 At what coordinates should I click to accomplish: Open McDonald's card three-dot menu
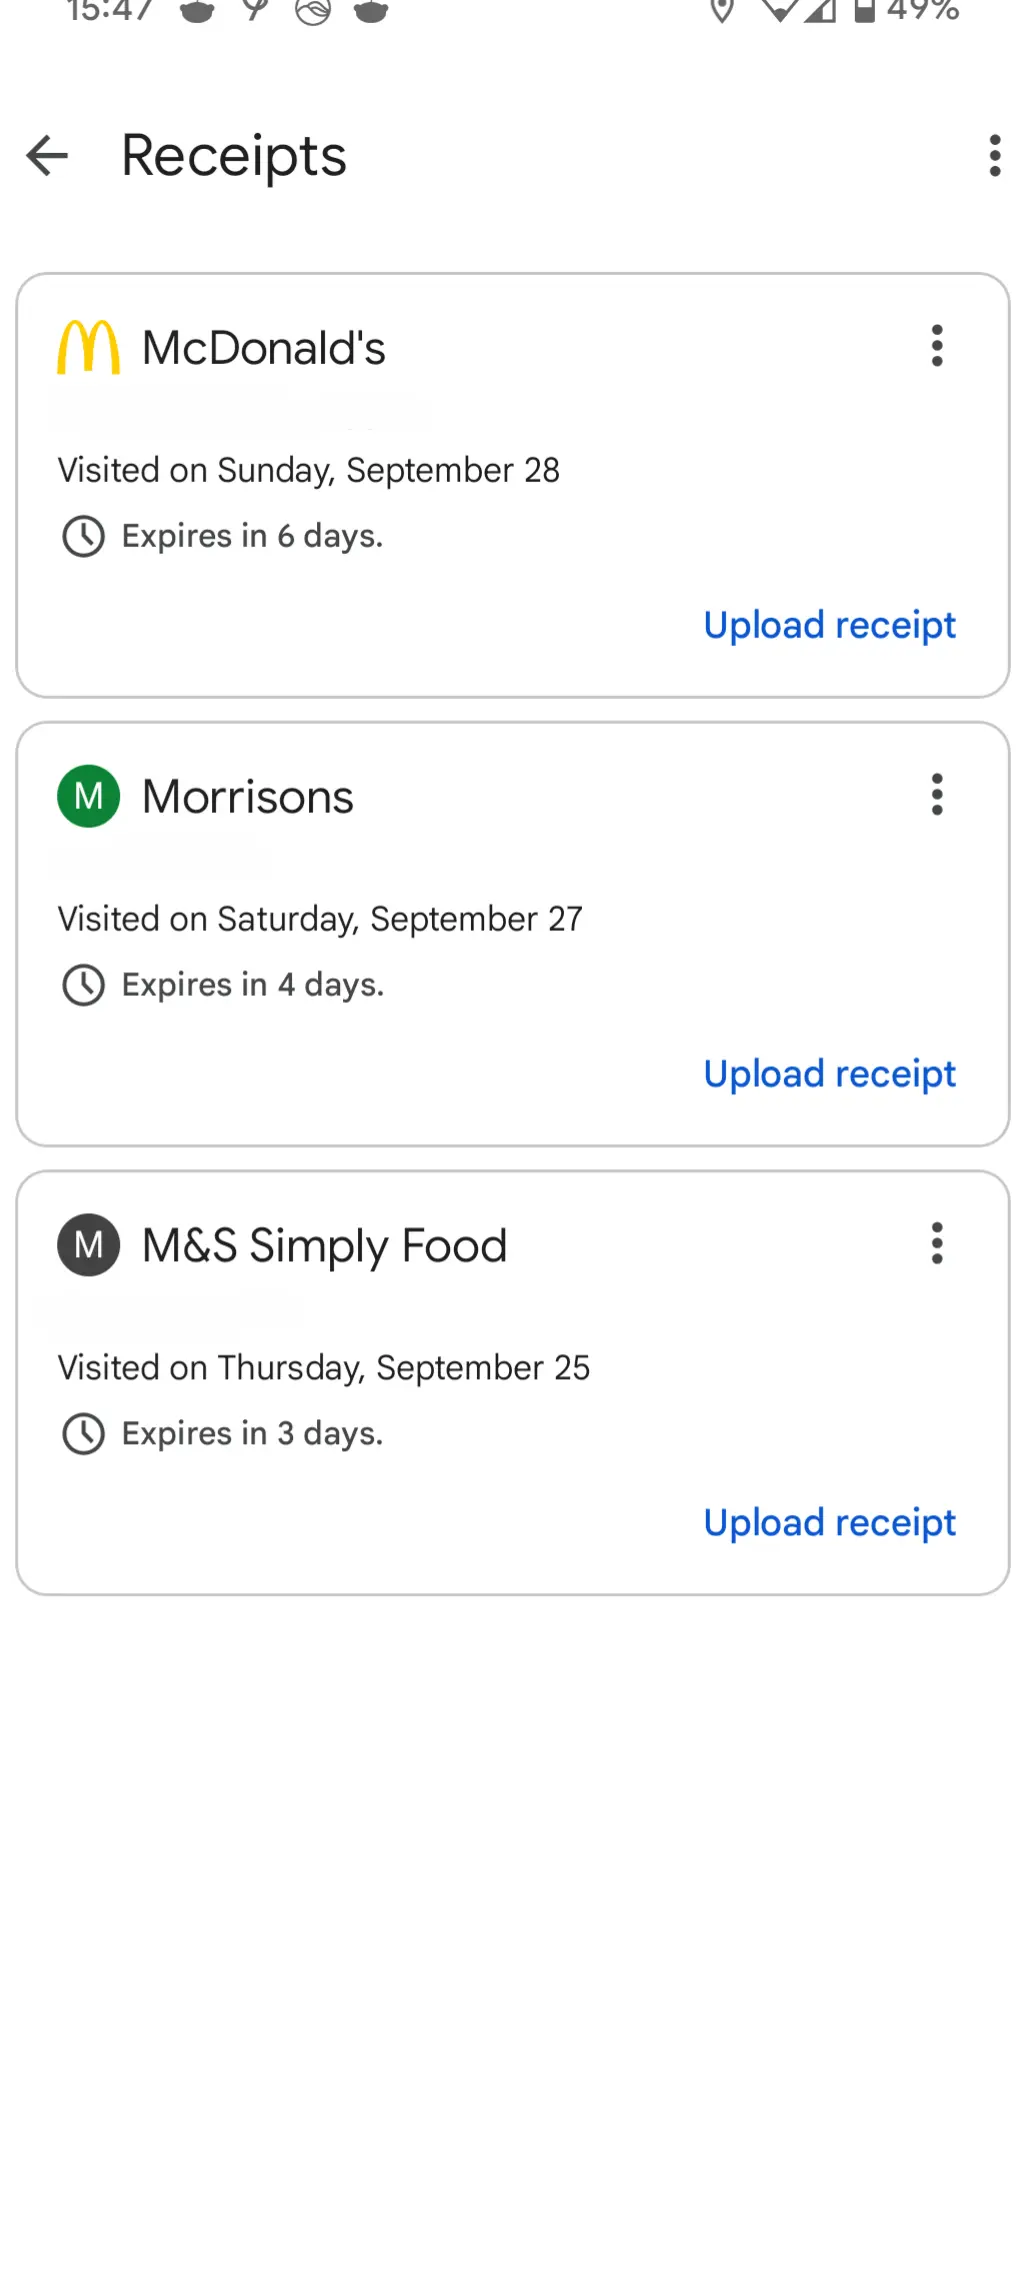(x=937, y=346)
